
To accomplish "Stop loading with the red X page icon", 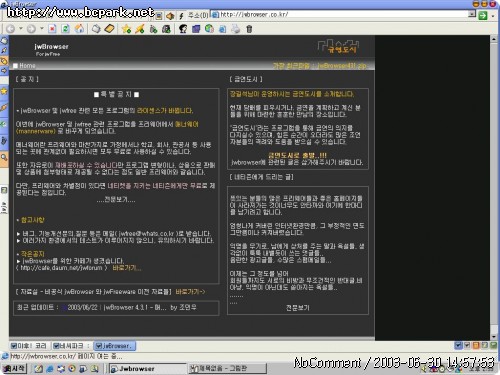I will coord(52,29).
